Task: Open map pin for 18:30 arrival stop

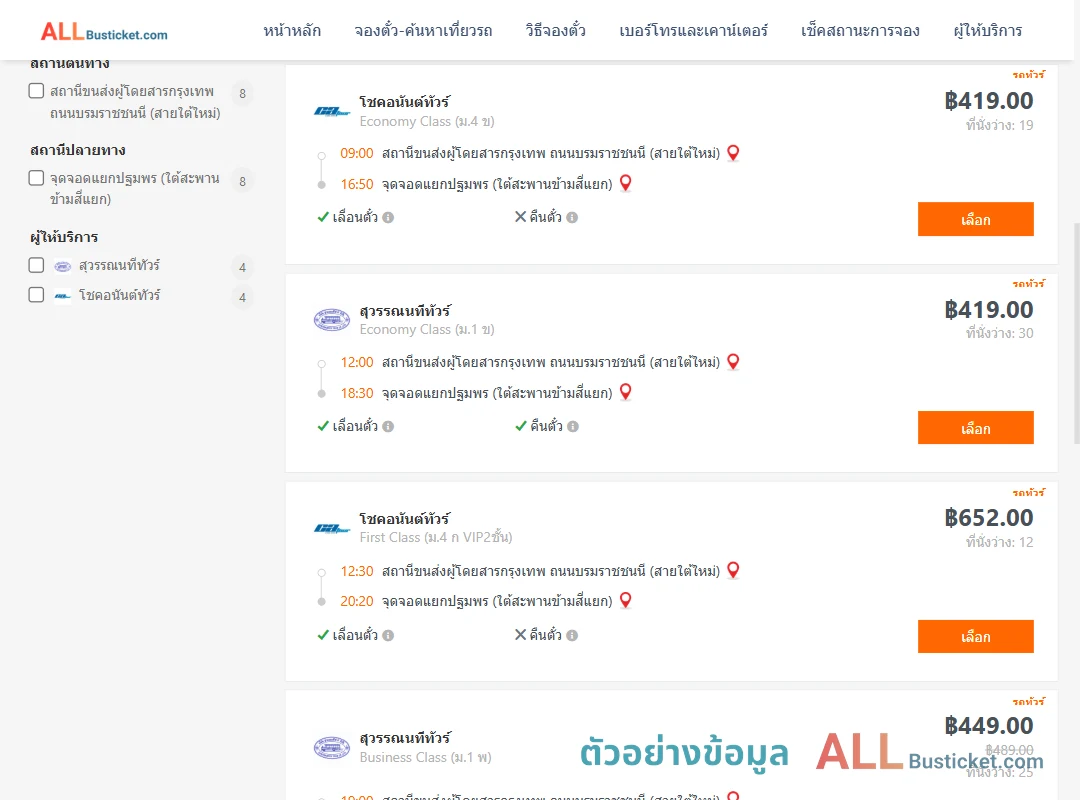Action: pos(625,392)
